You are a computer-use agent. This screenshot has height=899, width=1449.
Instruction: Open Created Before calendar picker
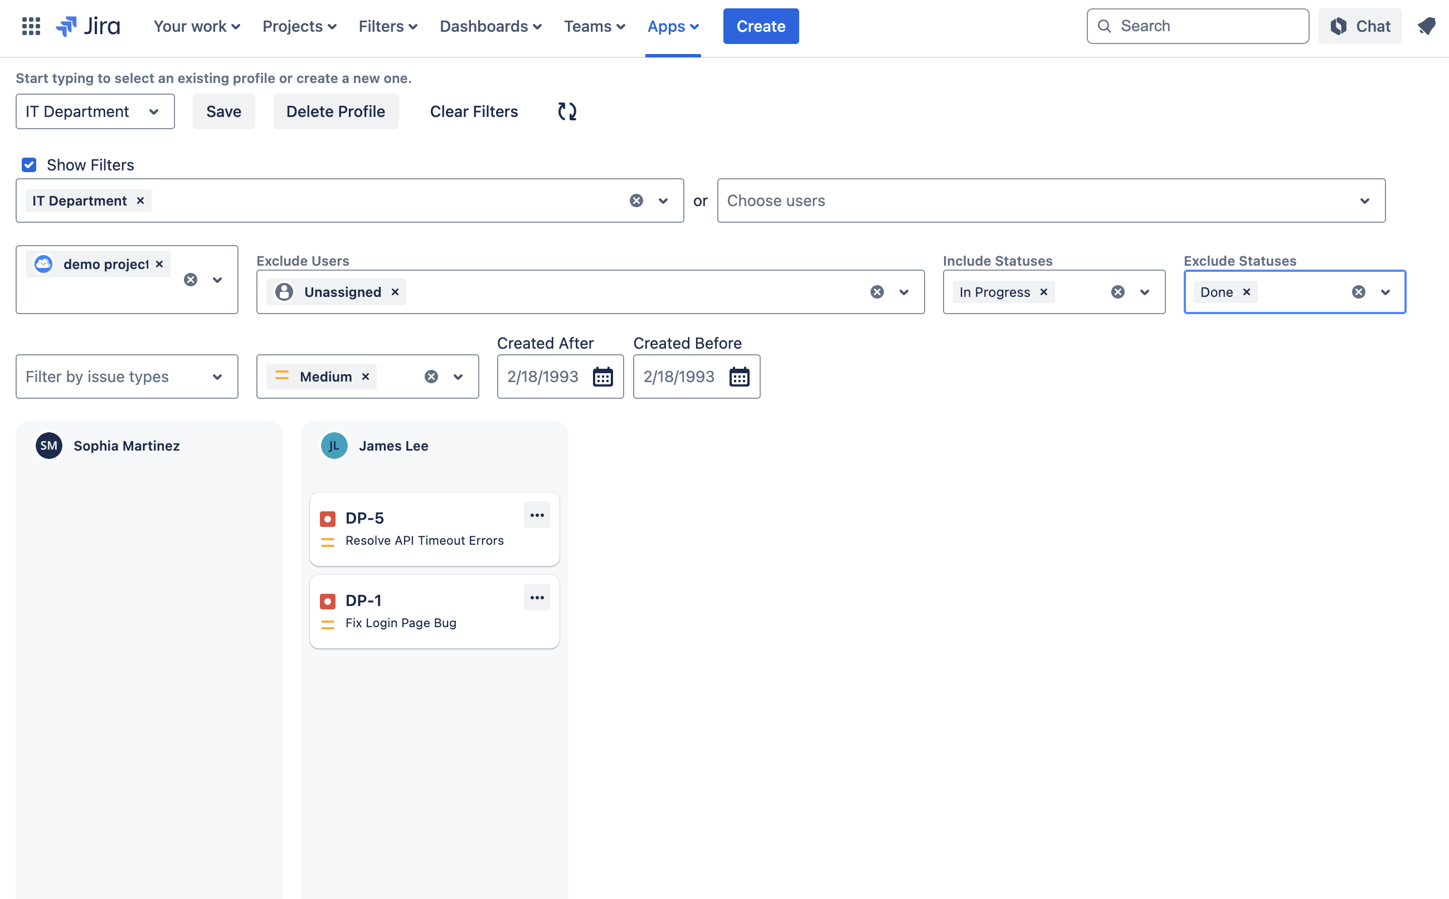pos(738,377)
